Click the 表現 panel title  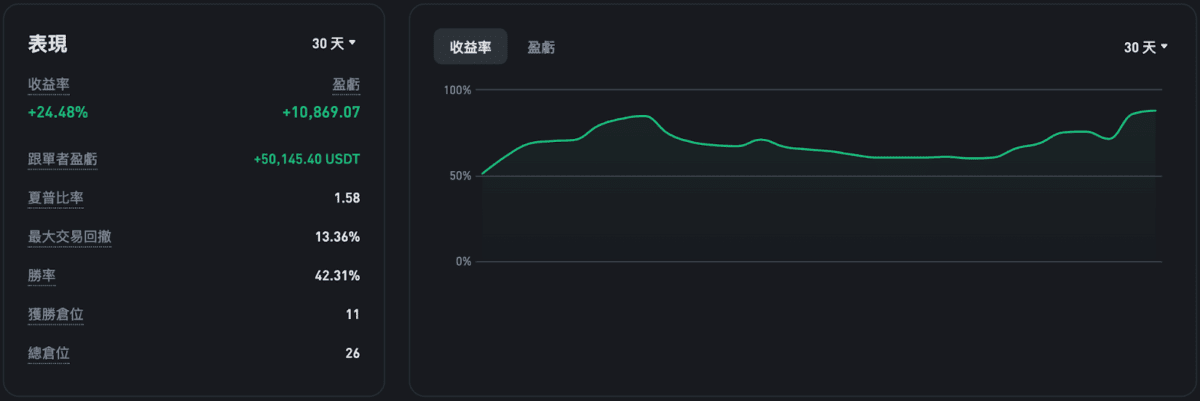click(x=48, y=44)
